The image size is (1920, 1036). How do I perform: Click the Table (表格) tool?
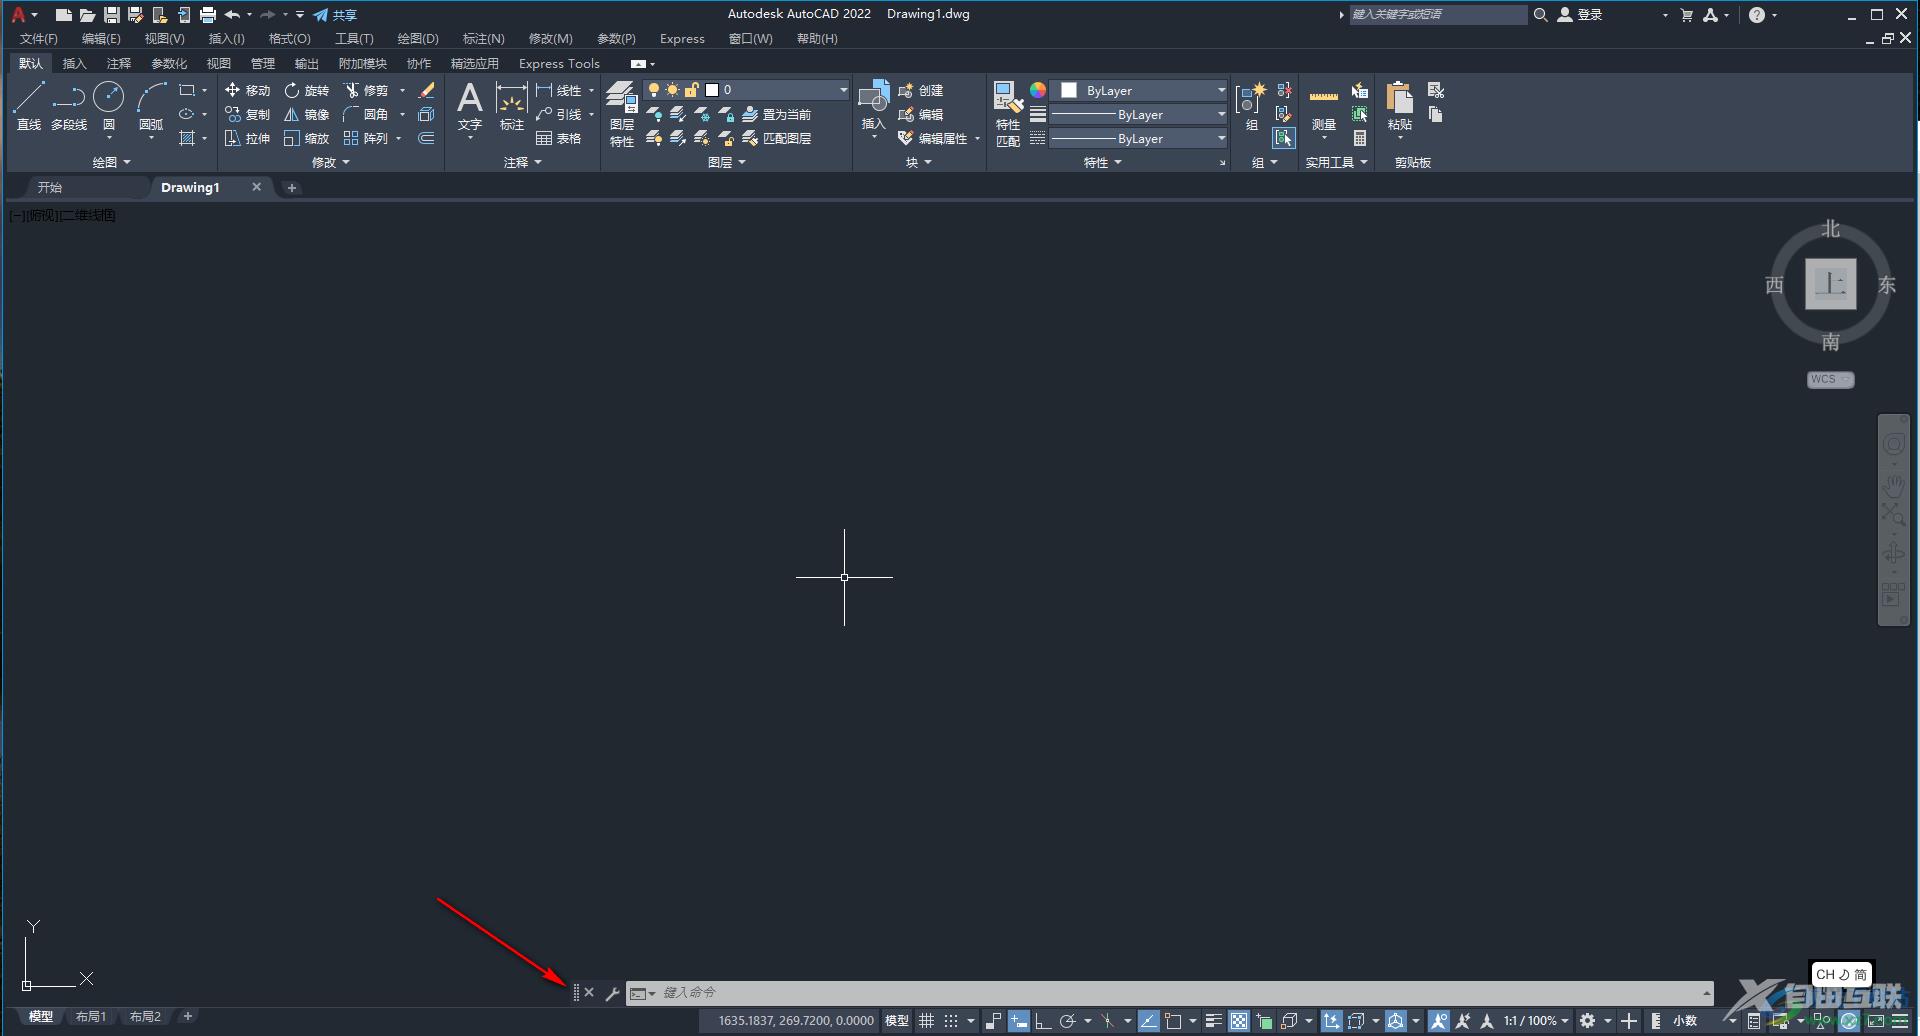(559, 138)
